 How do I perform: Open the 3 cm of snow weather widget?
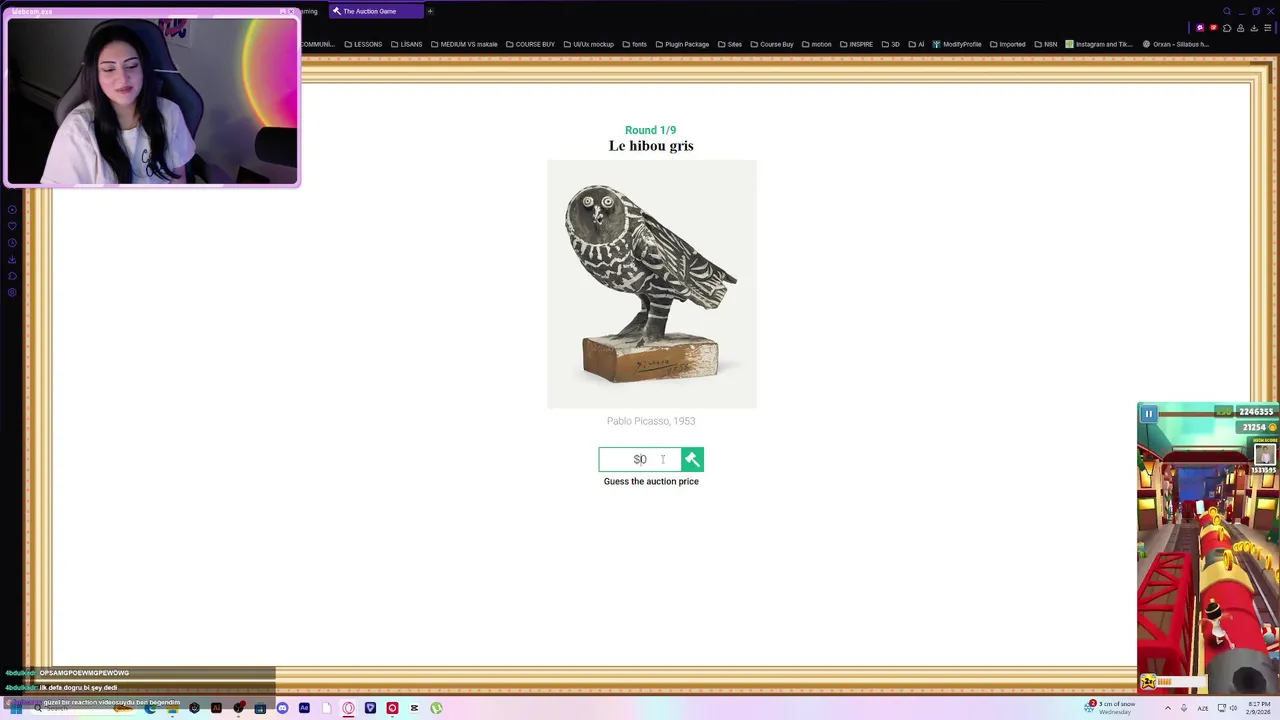[x=1110, y=708]
